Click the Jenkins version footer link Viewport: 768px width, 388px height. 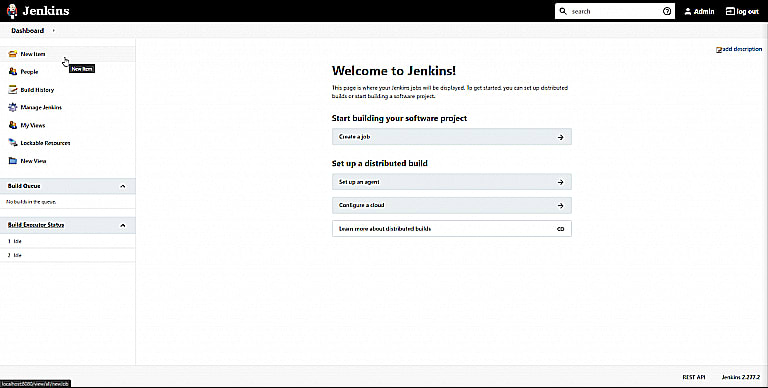(x=741, y=377)
